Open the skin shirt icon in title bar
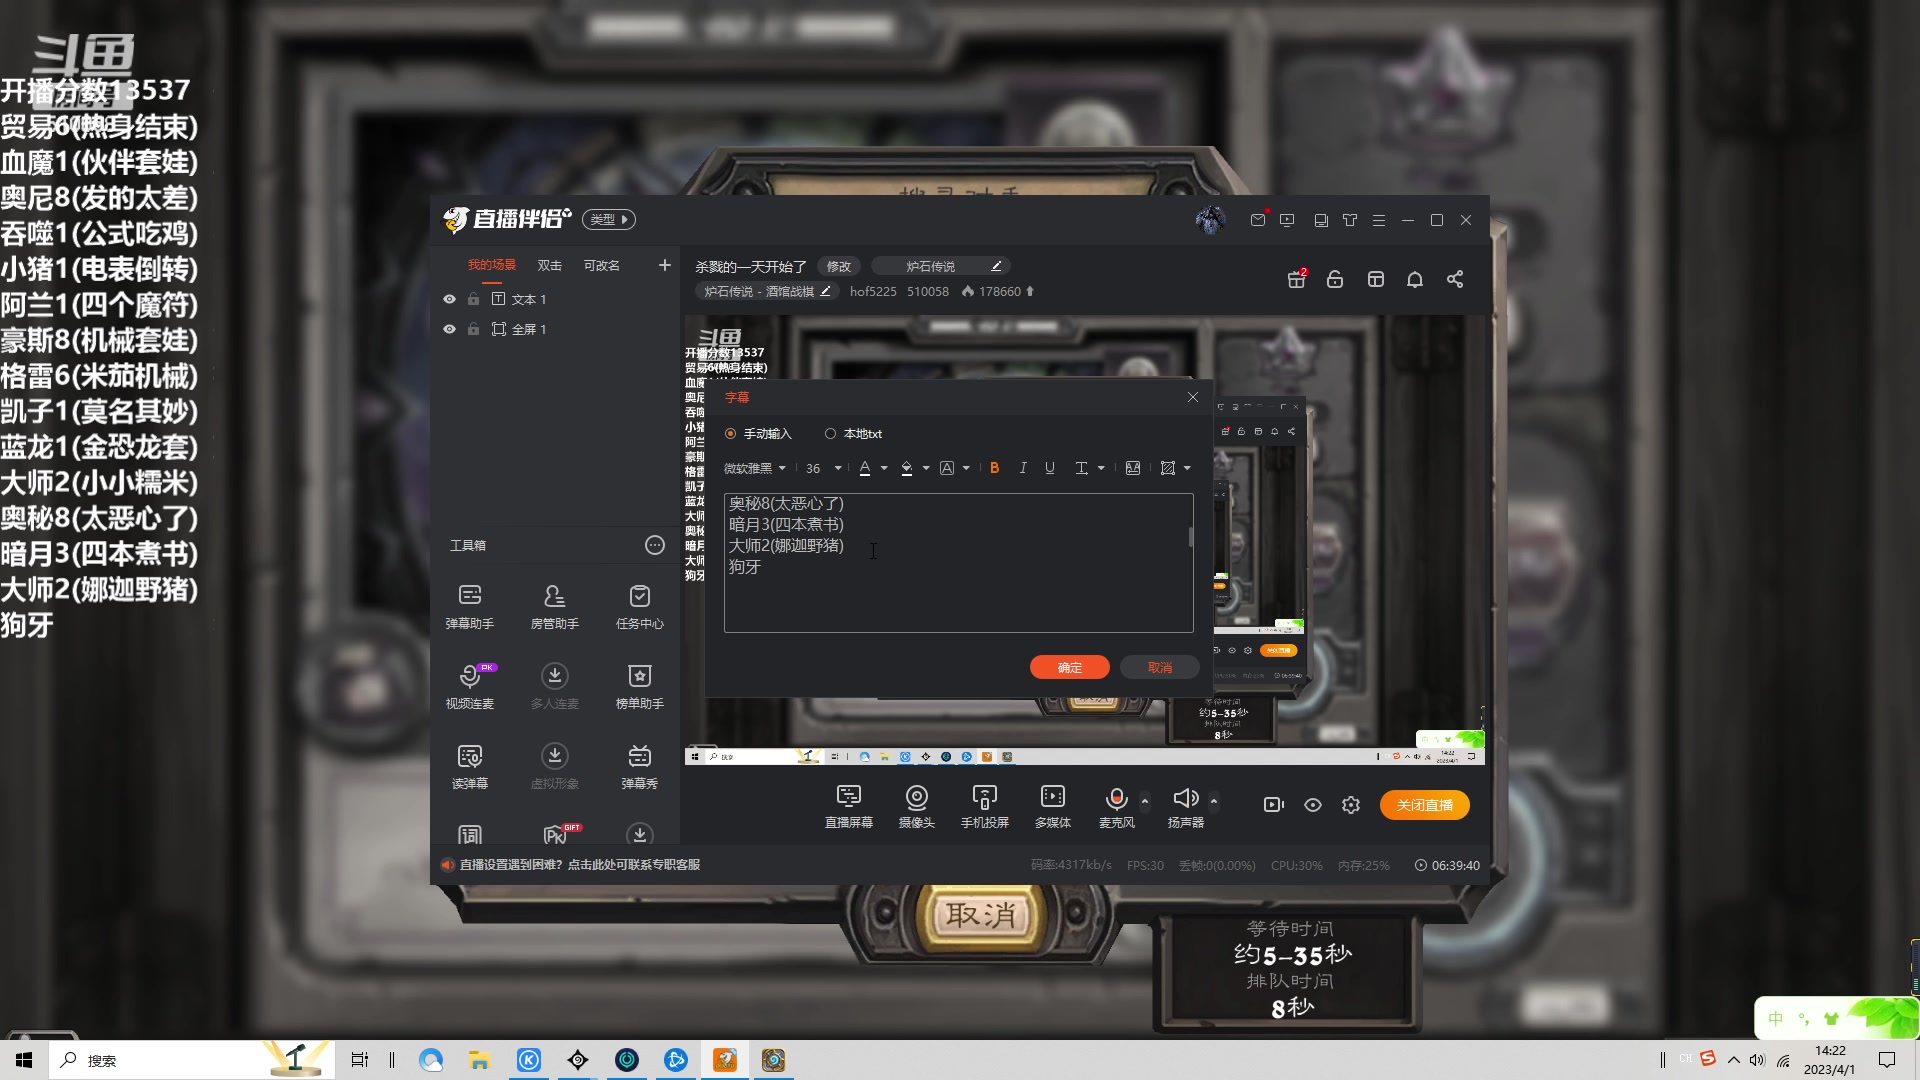 1350,220
